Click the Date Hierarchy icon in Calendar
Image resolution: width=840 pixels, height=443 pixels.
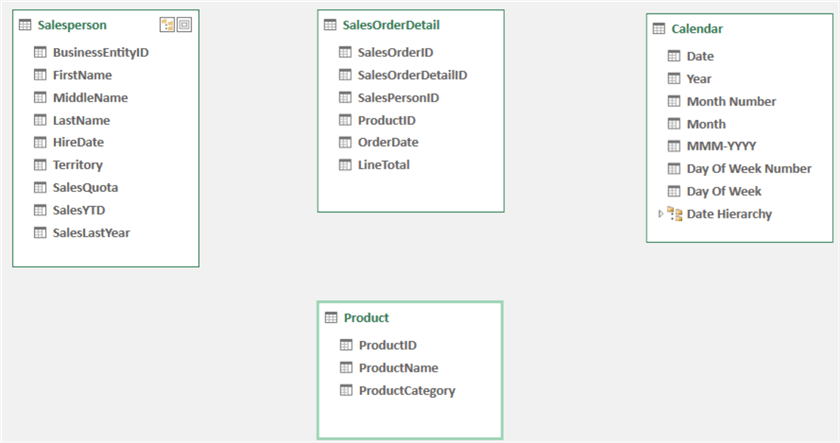point(674,214)
